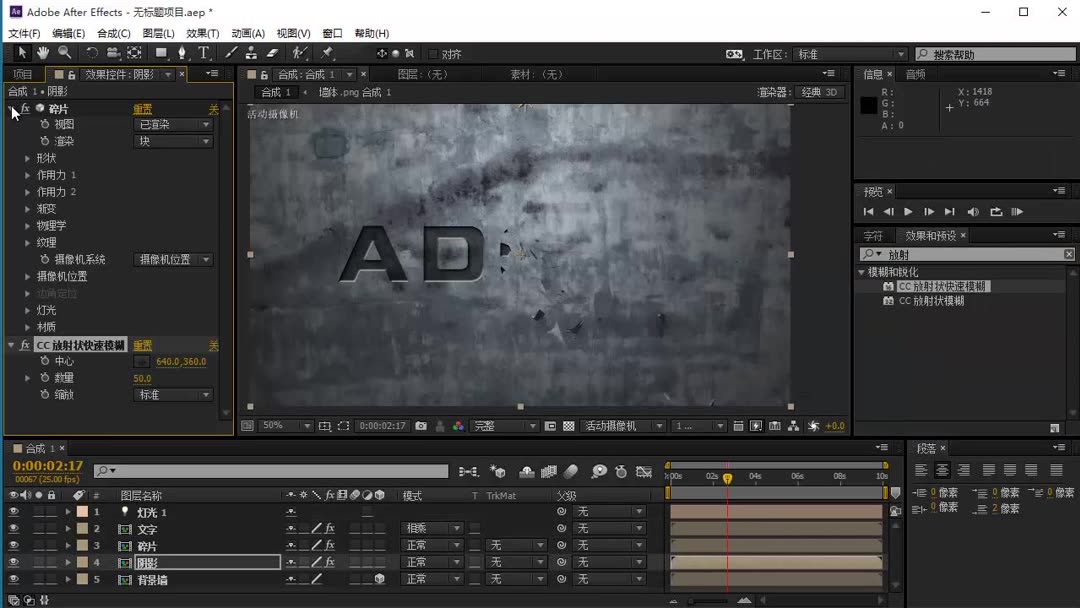Image resolution: width=1080 pixels, height=608 pixels.
Task: Hide the 背景墙 layer visibility eye
Action: click(x=13, y=579)
